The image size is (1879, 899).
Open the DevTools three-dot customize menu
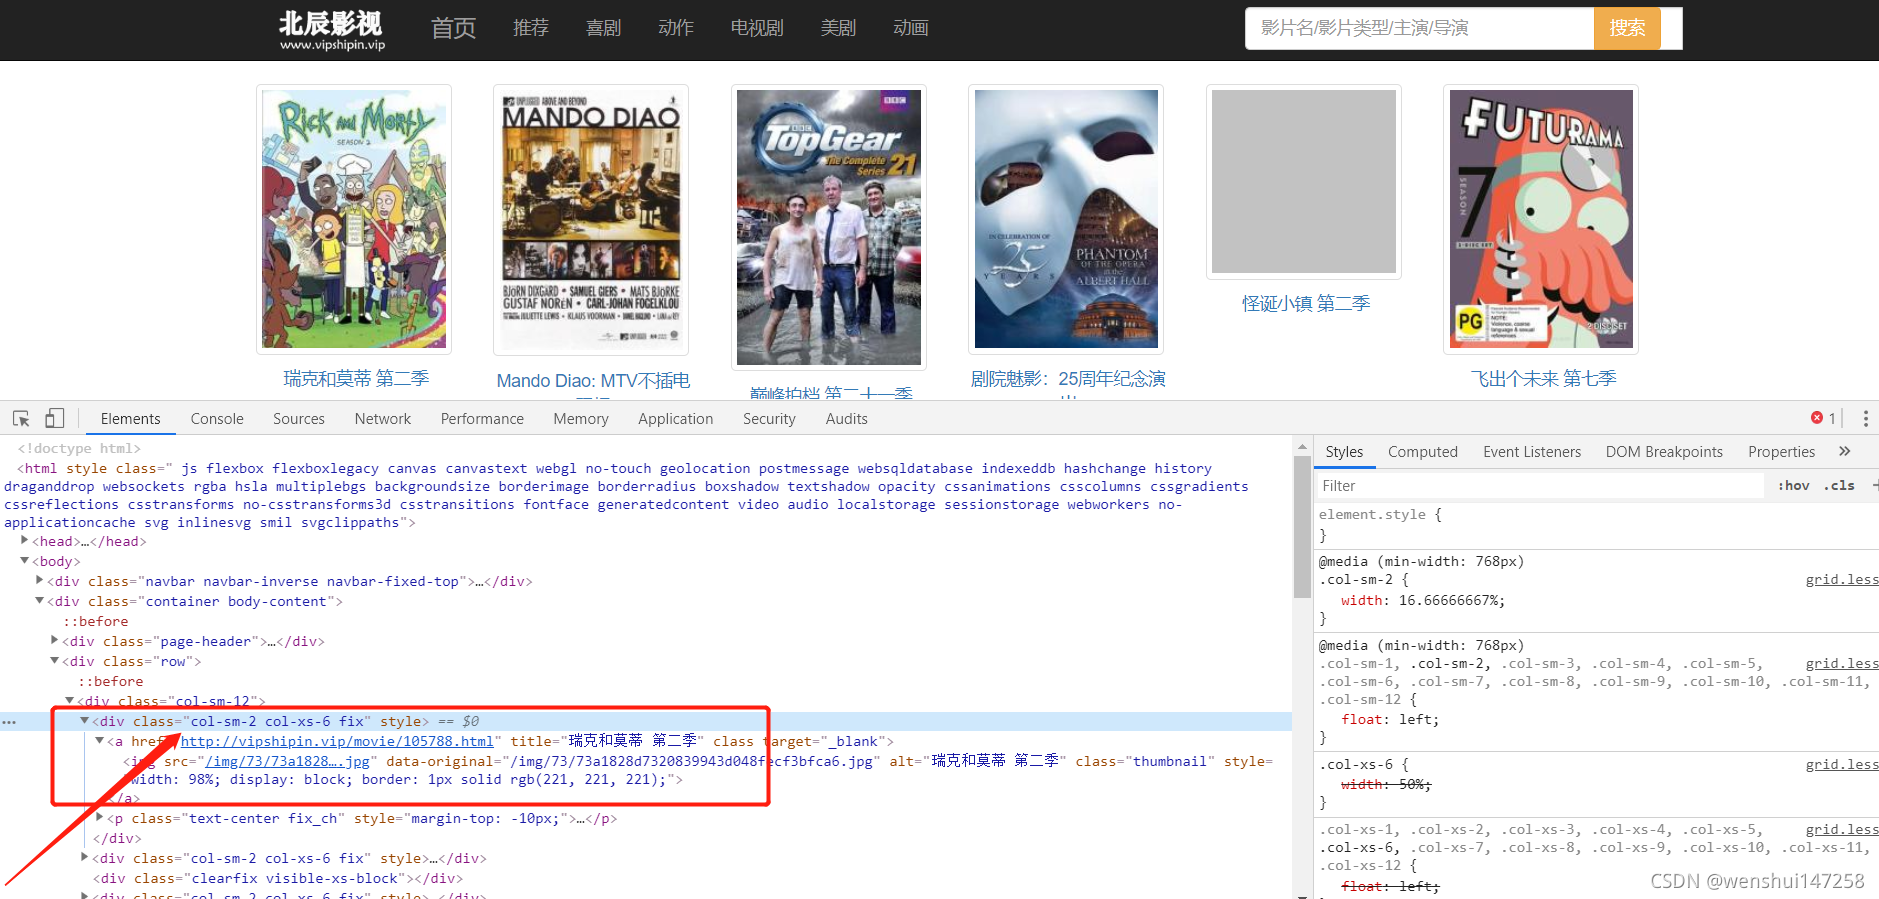pyautogui.click(x=1865, y=419)
